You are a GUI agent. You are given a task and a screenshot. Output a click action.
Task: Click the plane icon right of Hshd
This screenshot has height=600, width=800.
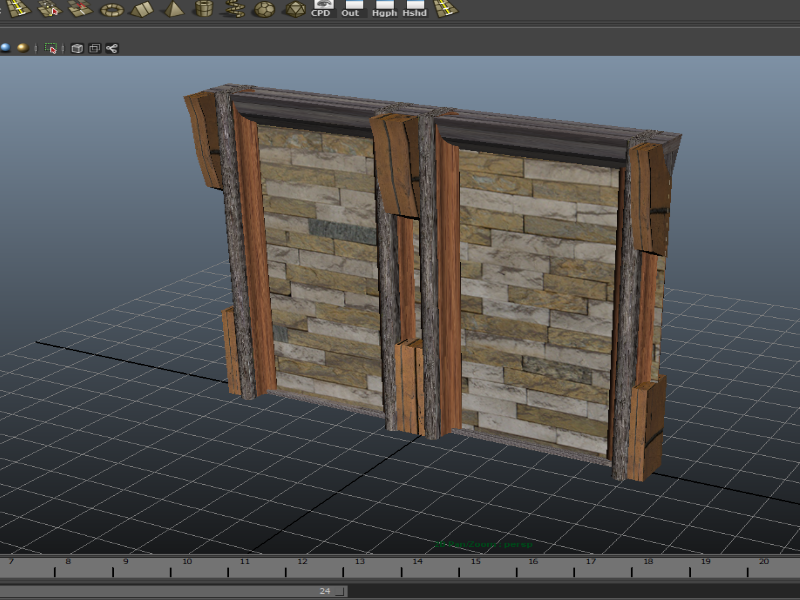click(446, 9)
